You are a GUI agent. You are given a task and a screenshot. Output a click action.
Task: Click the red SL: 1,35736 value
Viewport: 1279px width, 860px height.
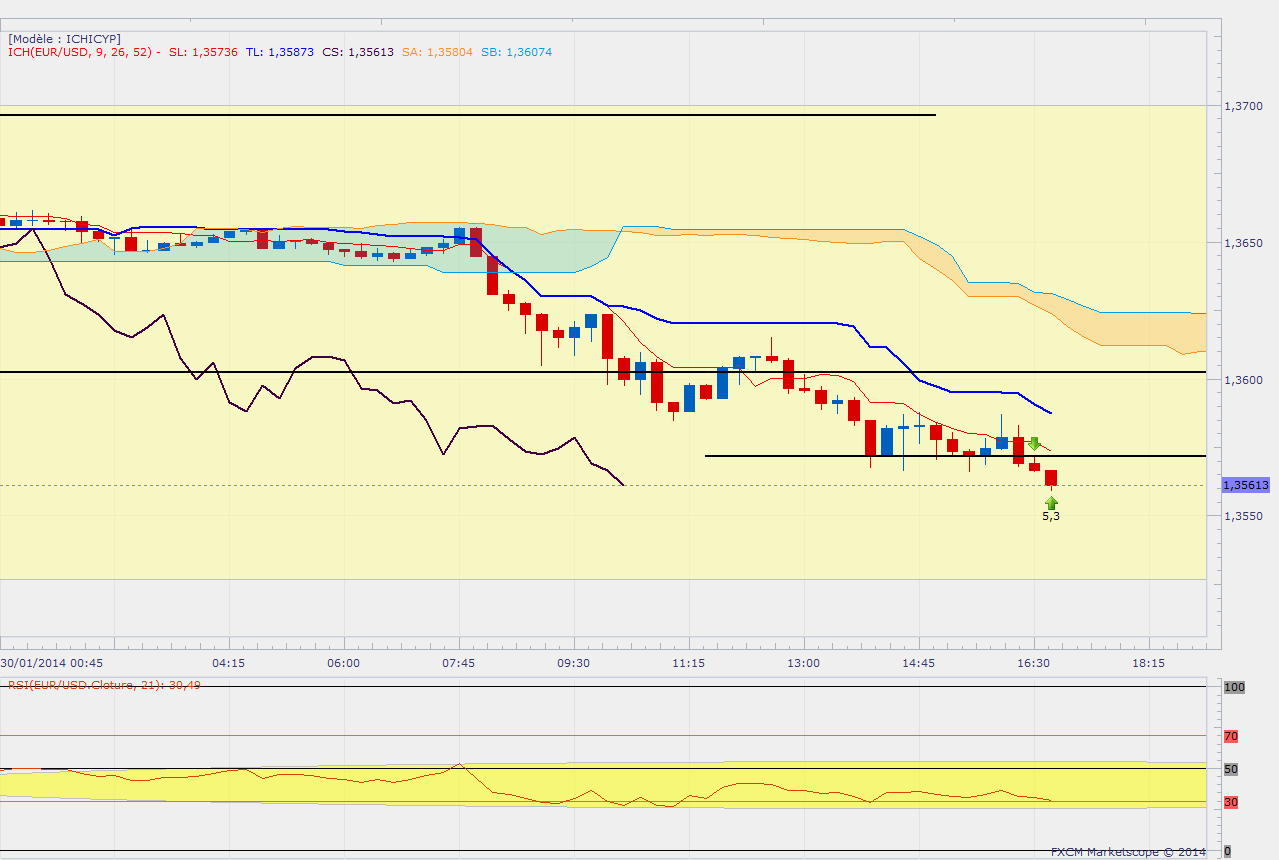click(203, 52)
